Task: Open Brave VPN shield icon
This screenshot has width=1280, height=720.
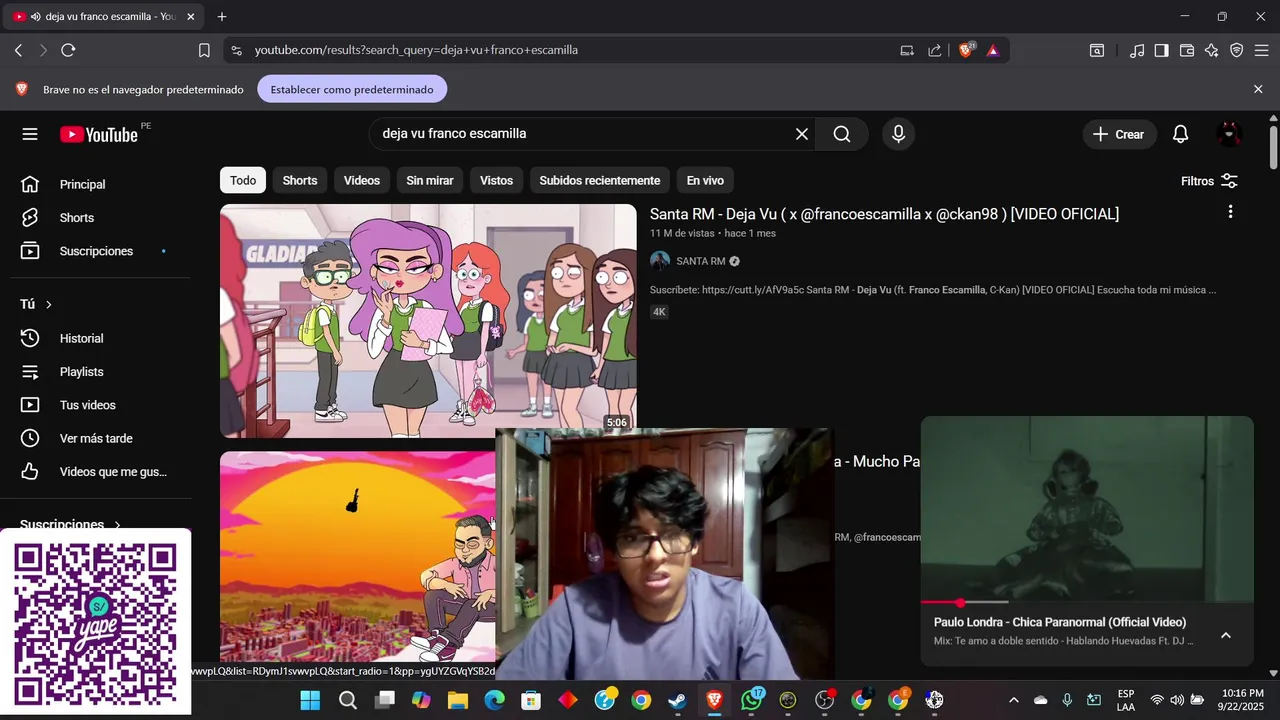Action: (x=1237, y=50)
